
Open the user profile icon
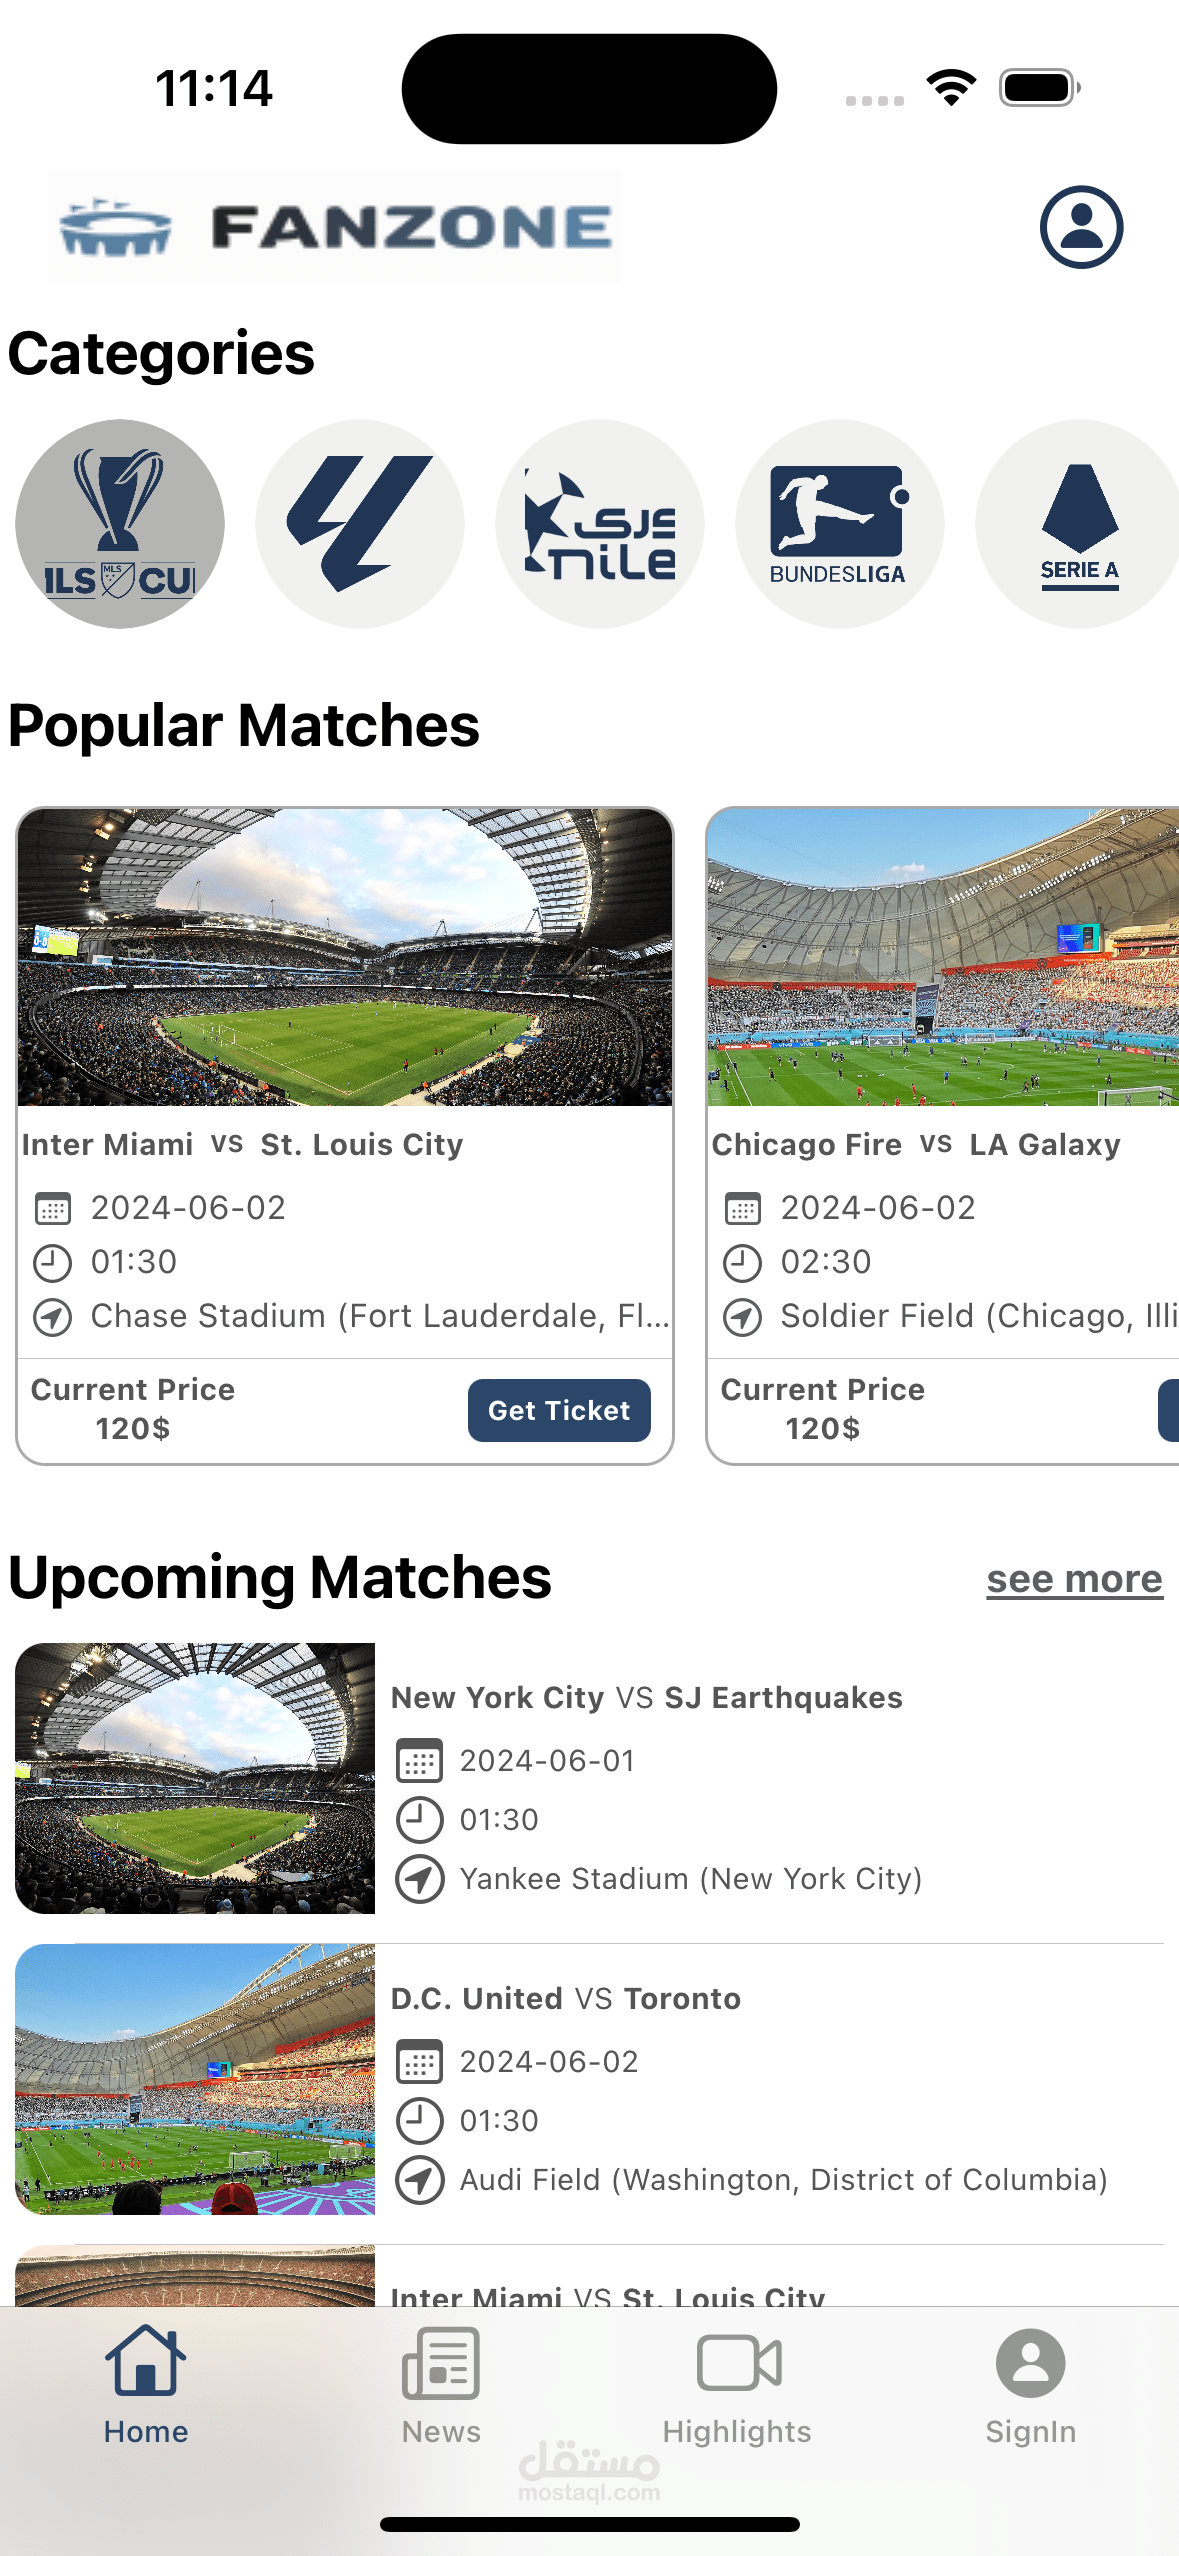1081,227
